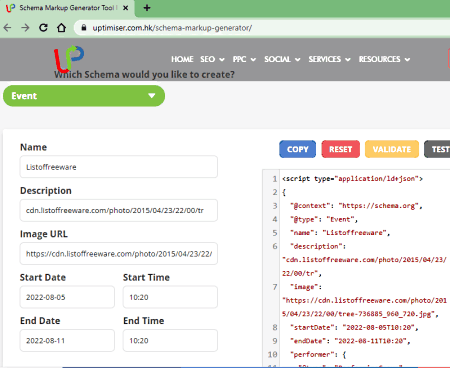Click the COPY button
This screenshot has height=368, width=450.
[x=298, y=149]
